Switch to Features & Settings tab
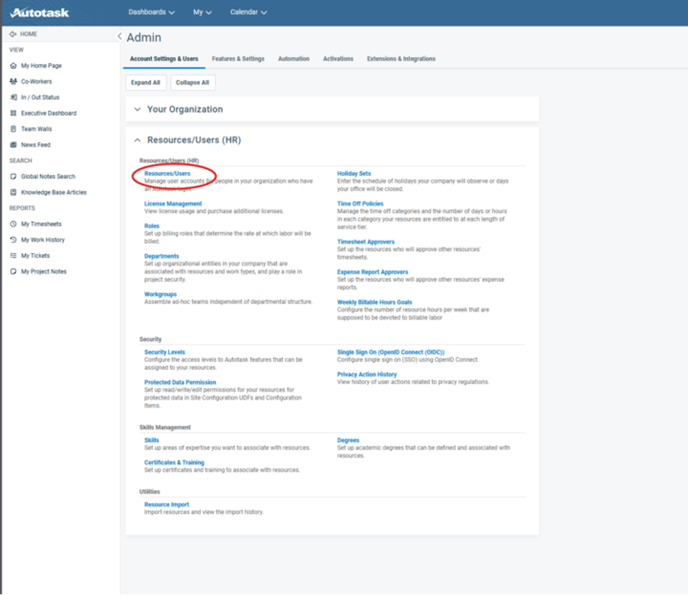 (238, 59)
